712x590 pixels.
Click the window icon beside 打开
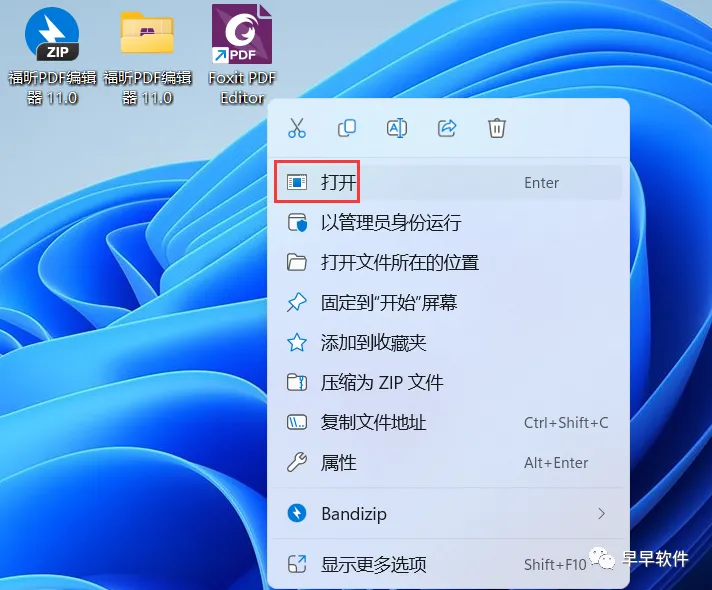click(x=297, y=182)
